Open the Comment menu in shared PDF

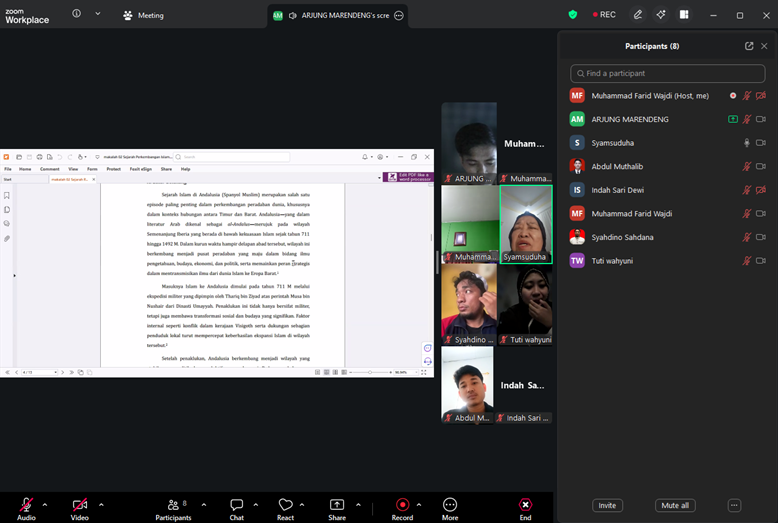pyautogui.click(x=50, y=169)
